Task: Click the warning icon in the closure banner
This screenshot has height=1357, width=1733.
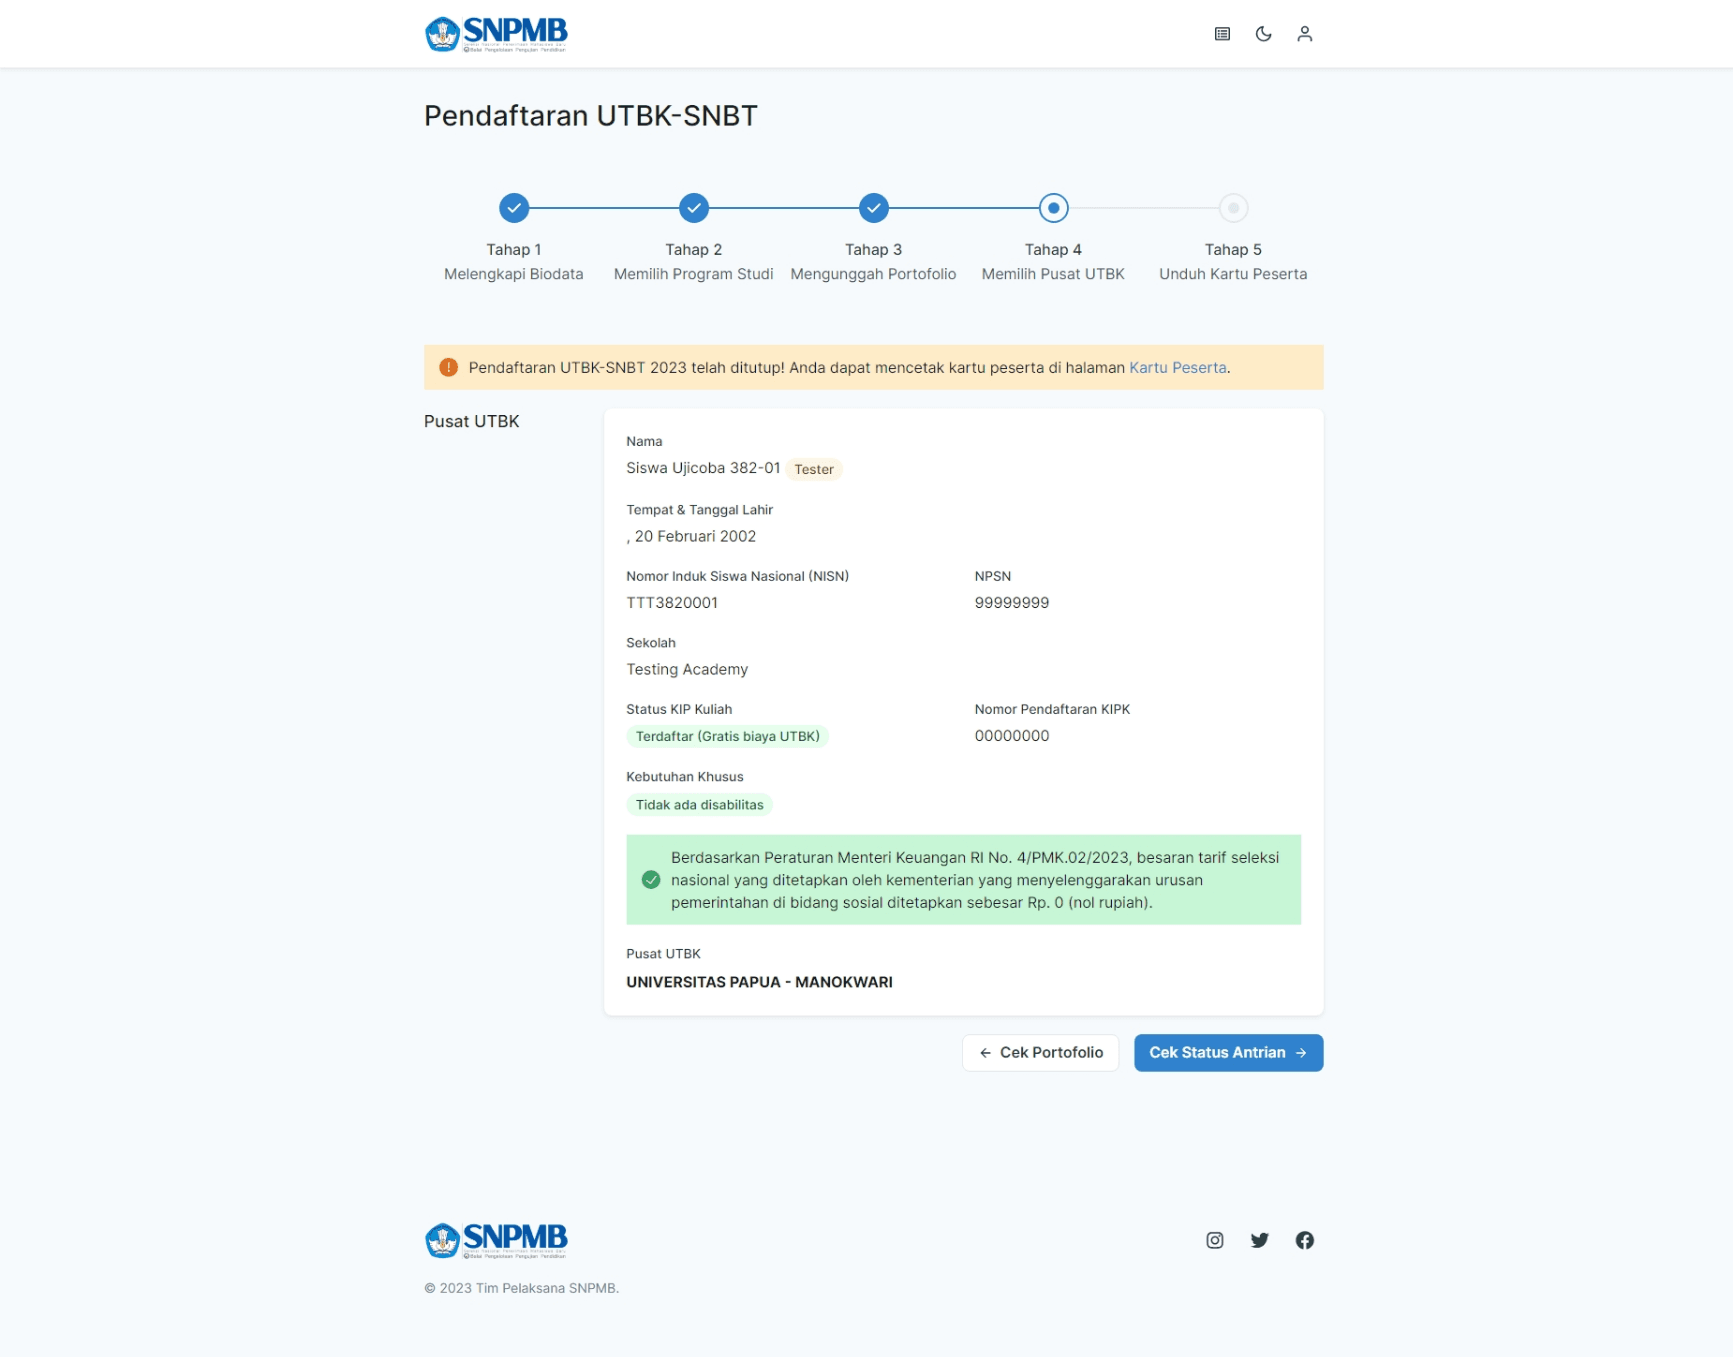Action: 448,367
